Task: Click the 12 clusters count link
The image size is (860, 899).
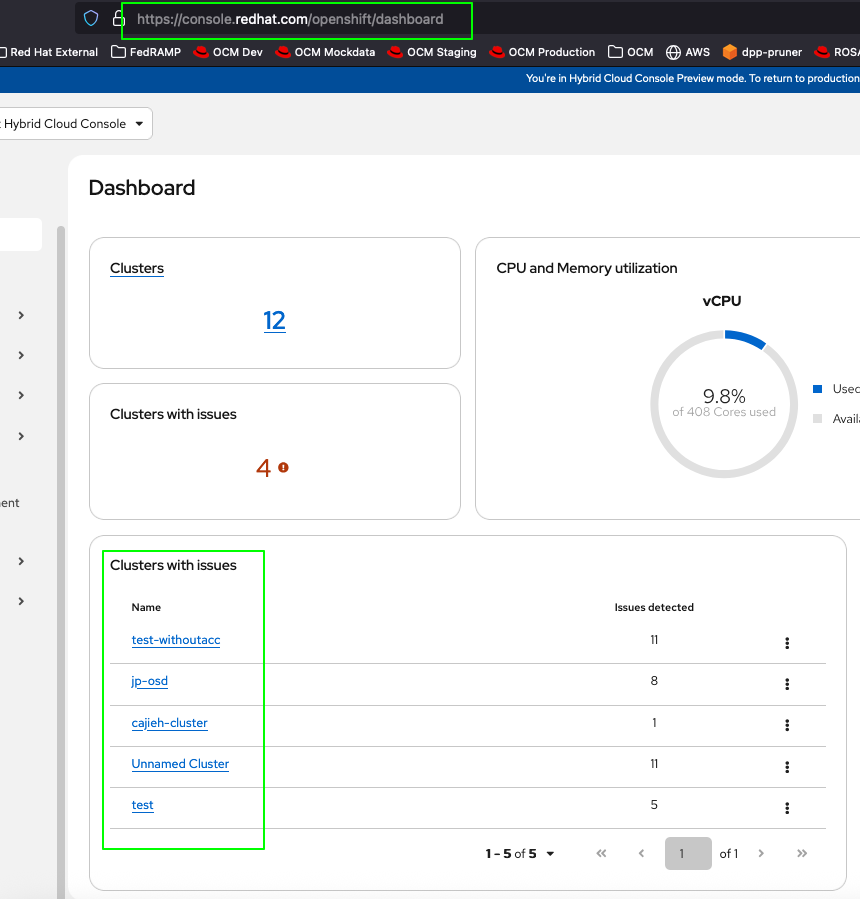Action: pyautogui.click(x=274, y=320)
